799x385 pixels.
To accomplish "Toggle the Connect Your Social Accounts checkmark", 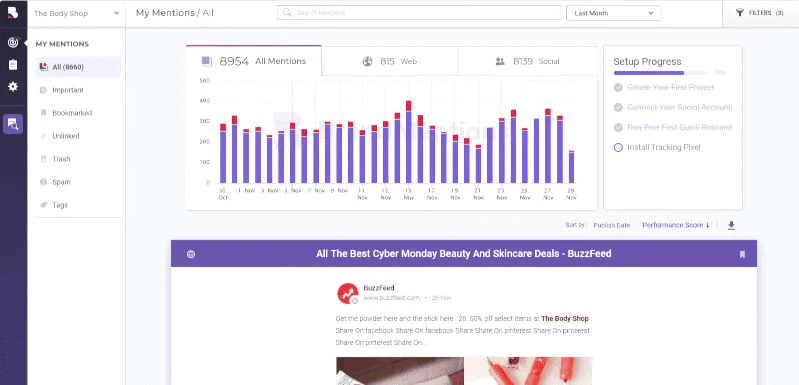I will click(x=618, y=107).
